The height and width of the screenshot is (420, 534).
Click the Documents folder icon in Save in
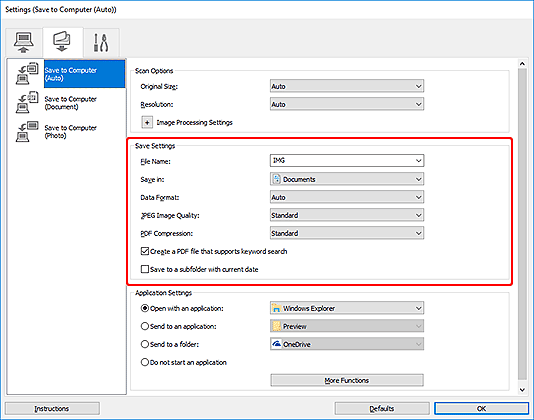point(277,179)
